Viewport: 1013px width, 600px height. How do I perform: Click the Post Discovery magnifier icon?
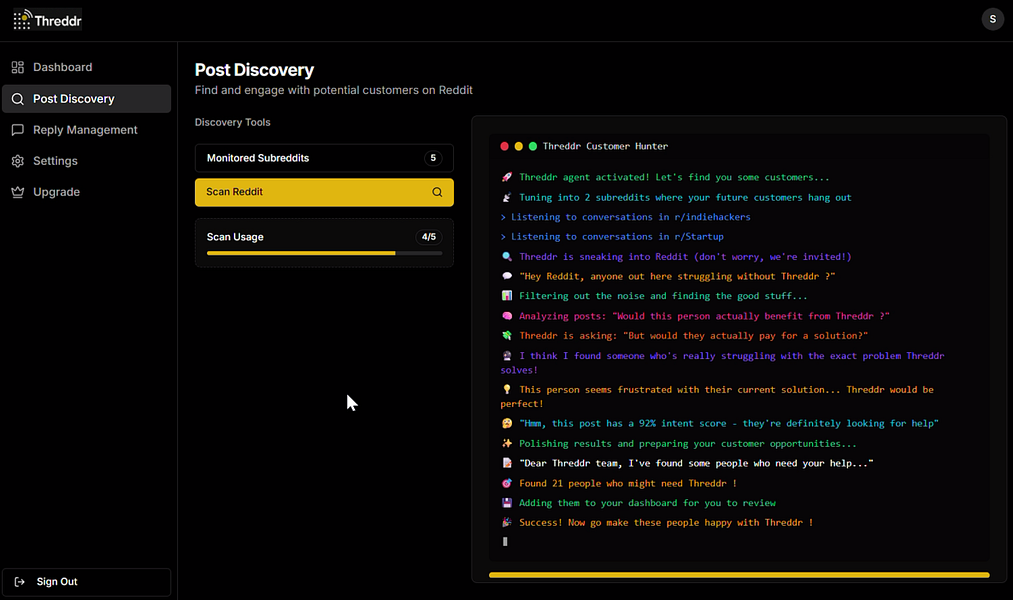click(x=17, y=99)
